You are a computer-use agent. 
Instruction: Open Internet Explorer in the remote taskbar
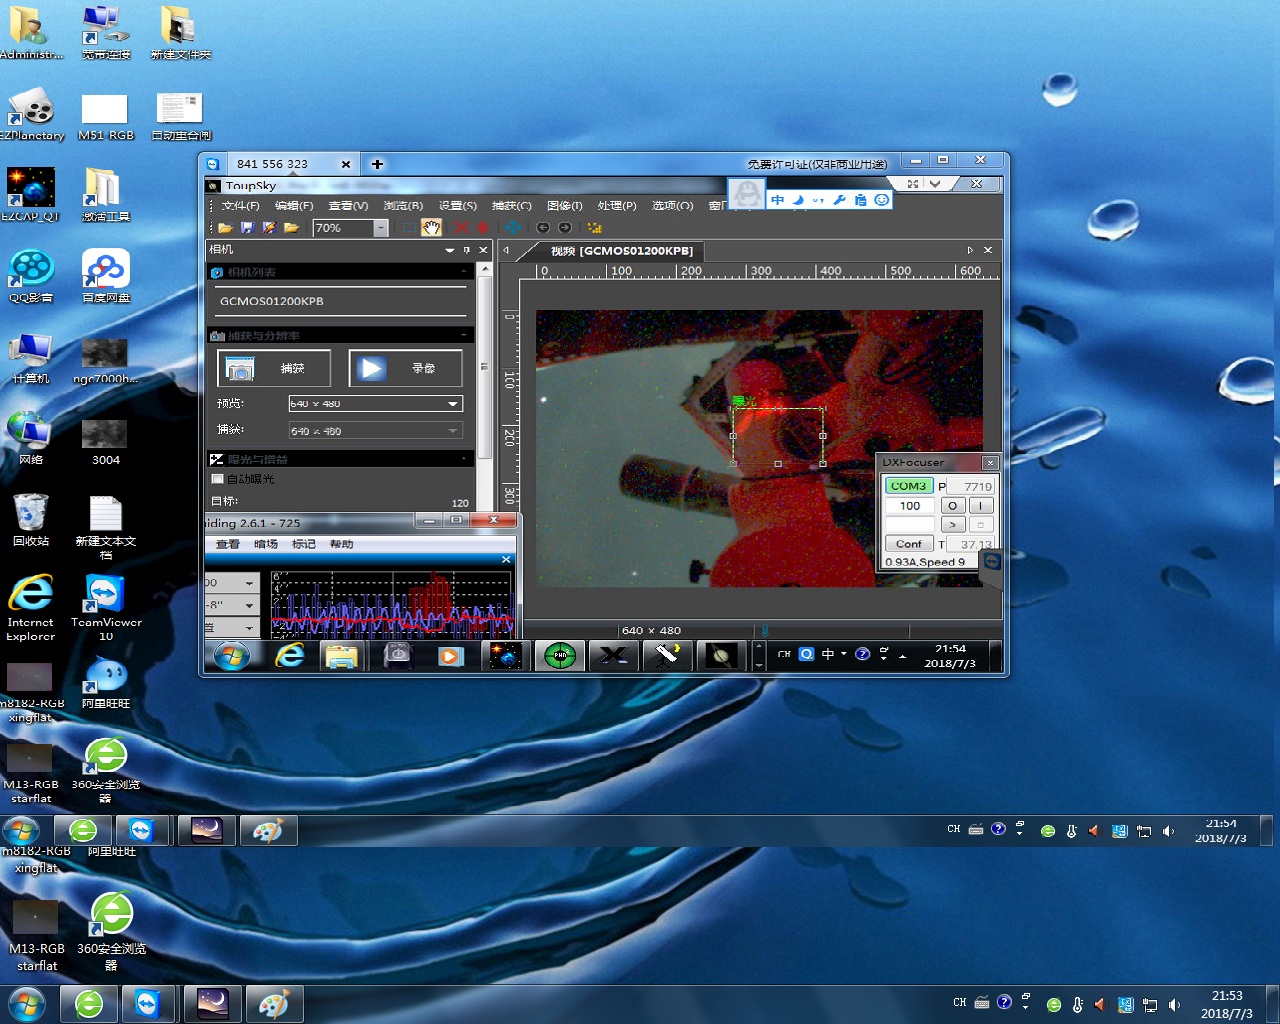290,656
